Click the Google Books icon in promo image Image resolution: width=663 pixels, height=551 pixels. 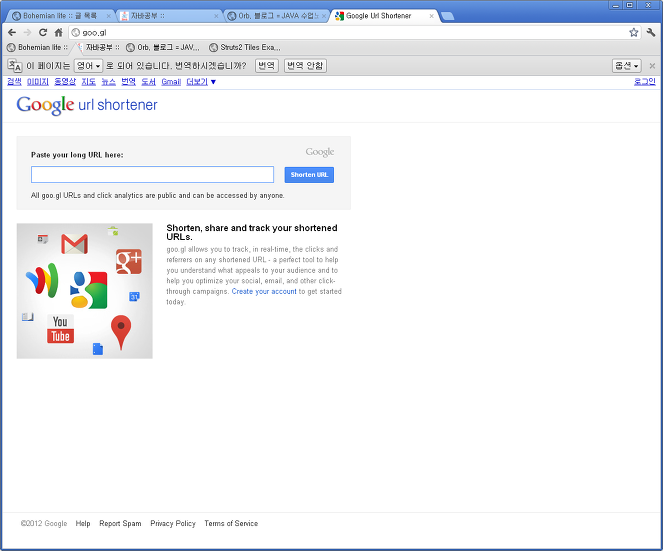pyautogui.click(x=27, y=317)
